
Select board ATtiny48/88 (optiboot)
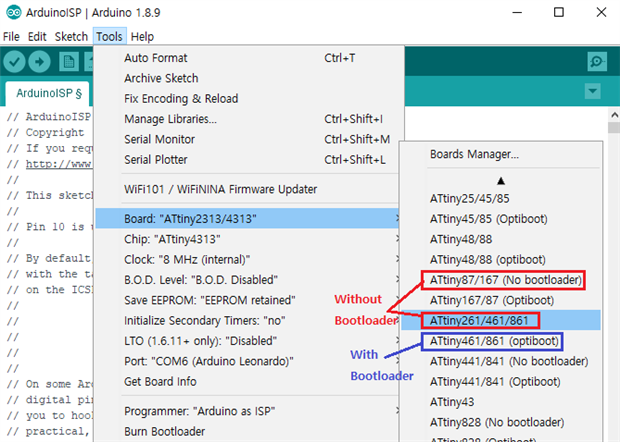coord(501,260)
